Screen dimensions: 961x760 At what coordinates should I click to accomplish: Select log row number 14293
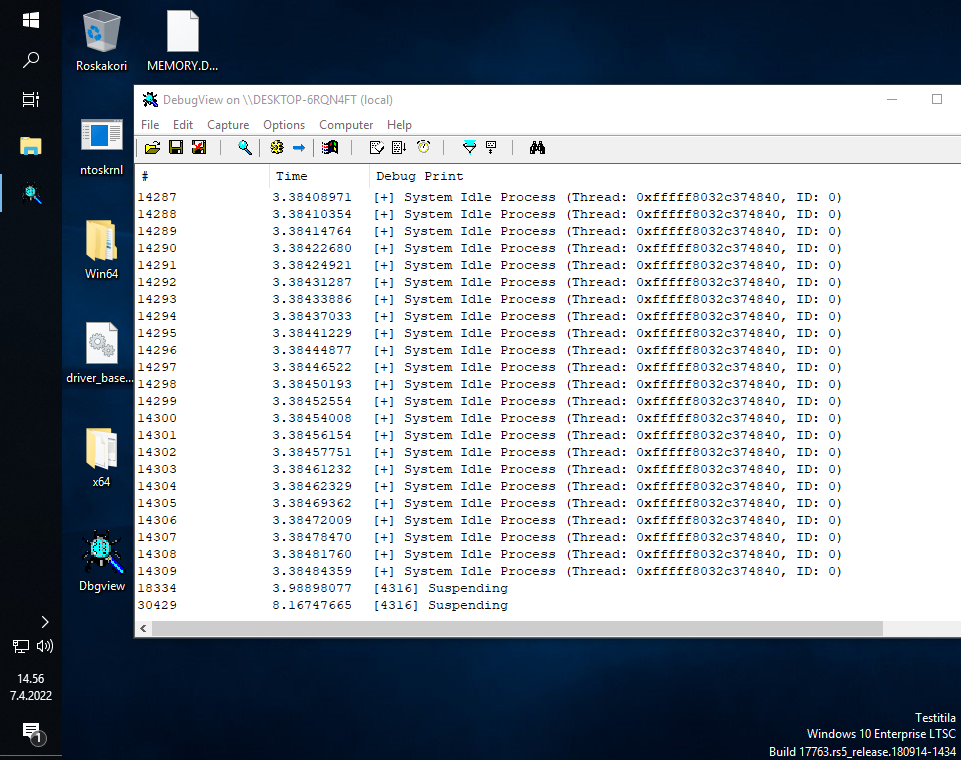[x=157, y=299]
